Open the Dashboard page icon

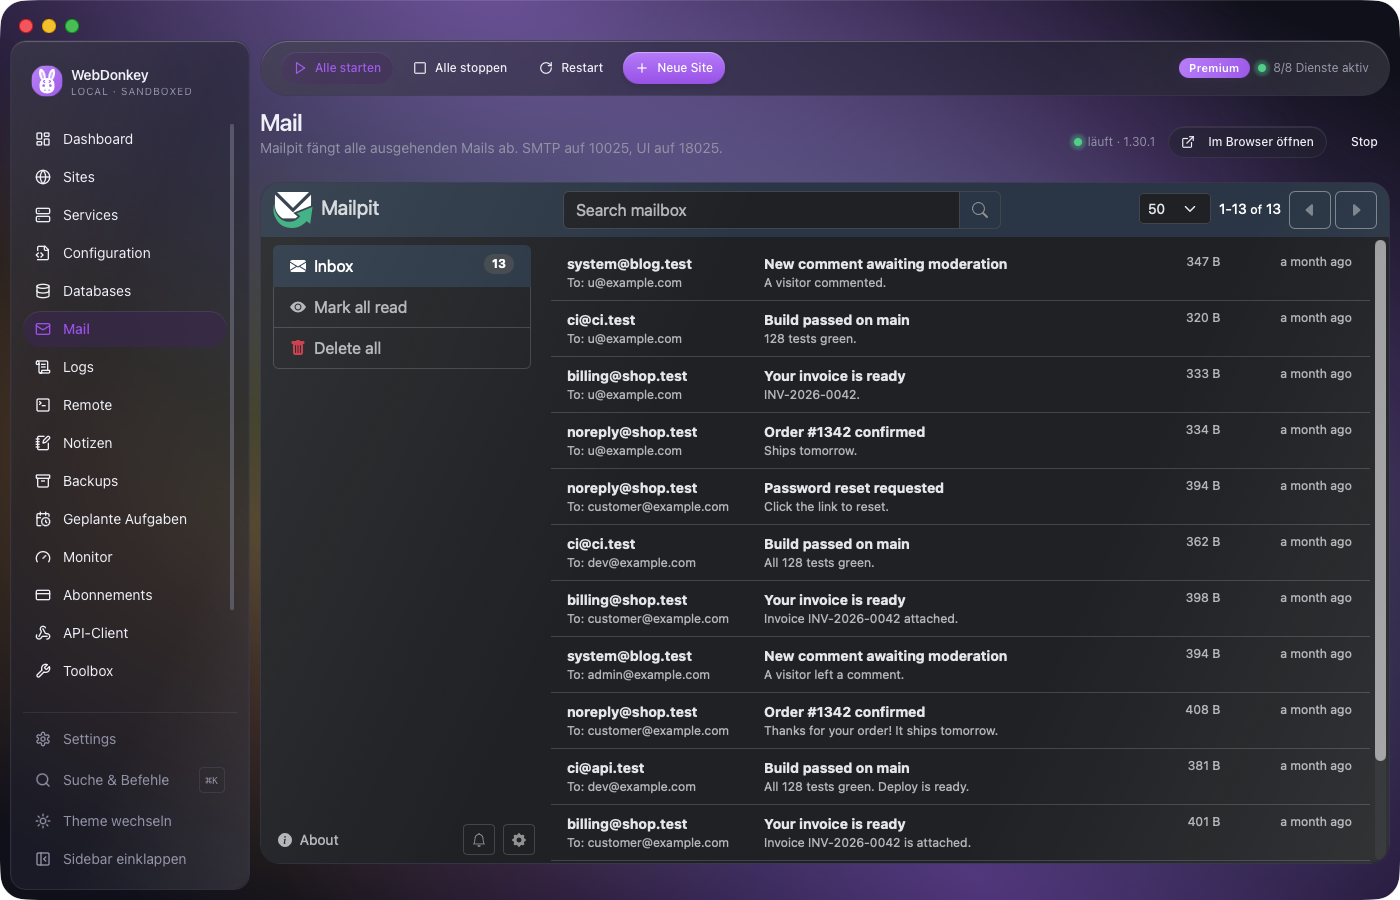tap(43, 139)
